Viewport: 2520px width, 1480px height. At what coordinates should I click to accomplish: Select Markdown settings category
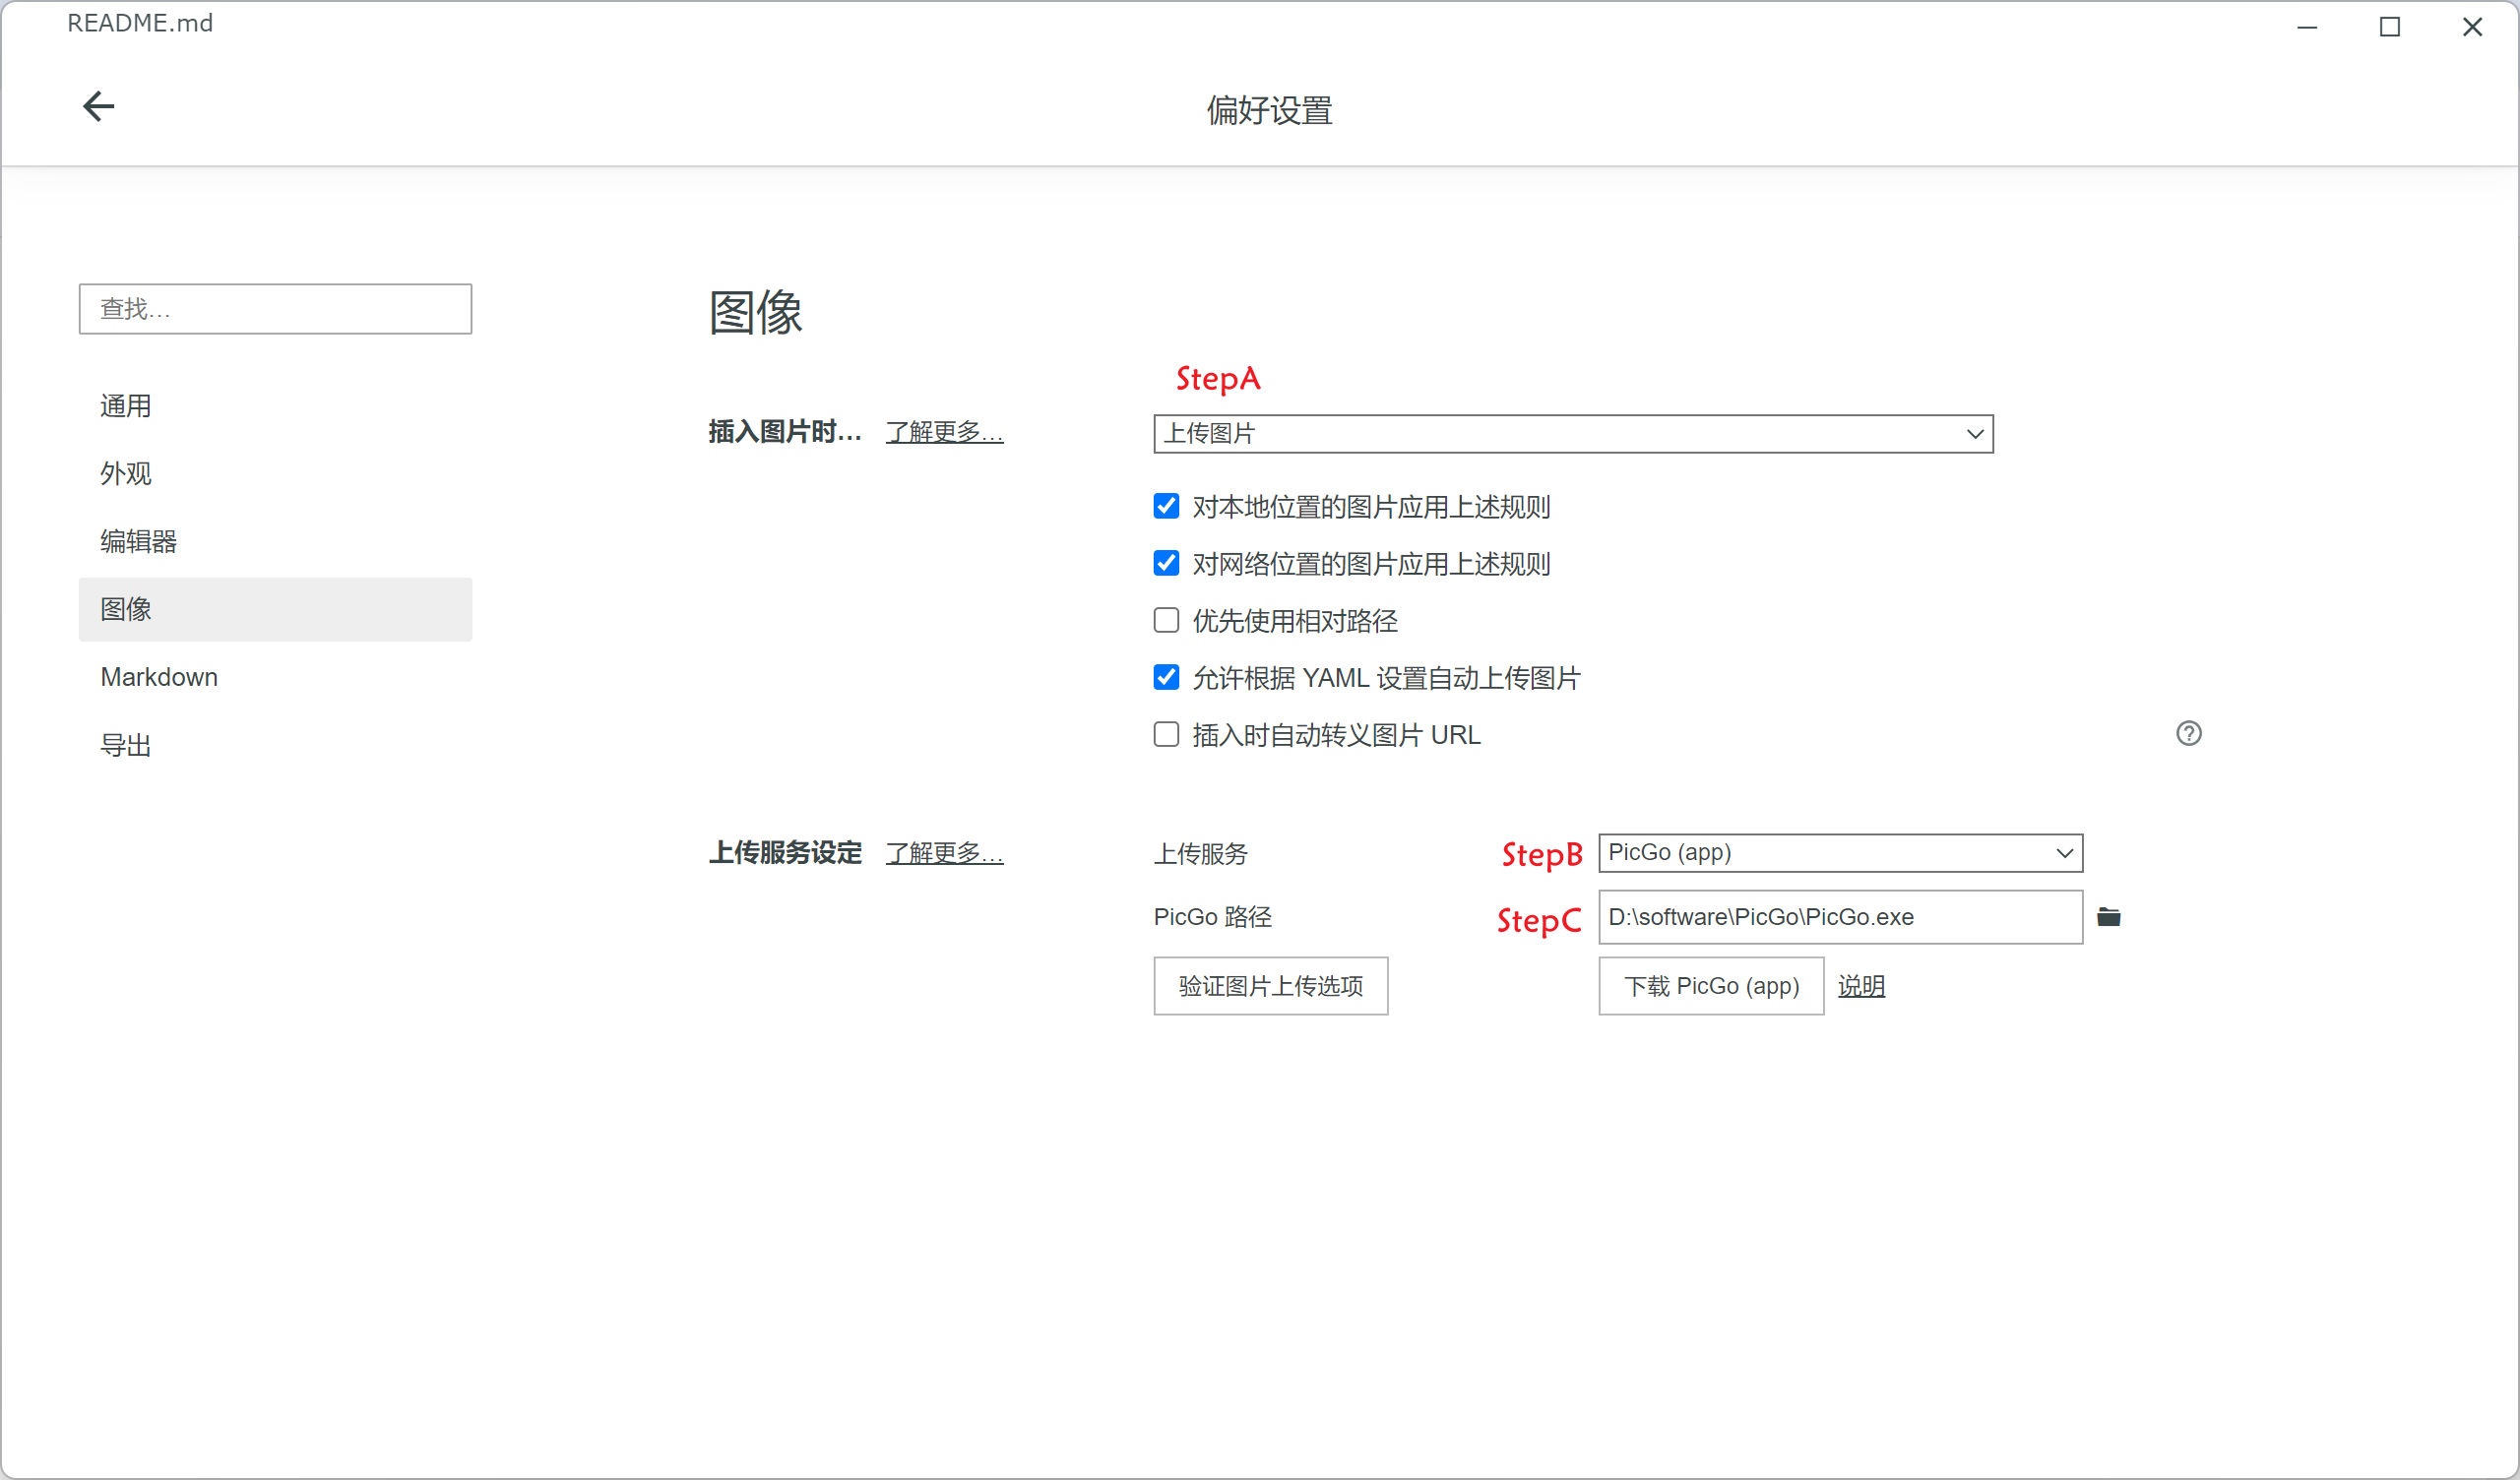[275, 678]
